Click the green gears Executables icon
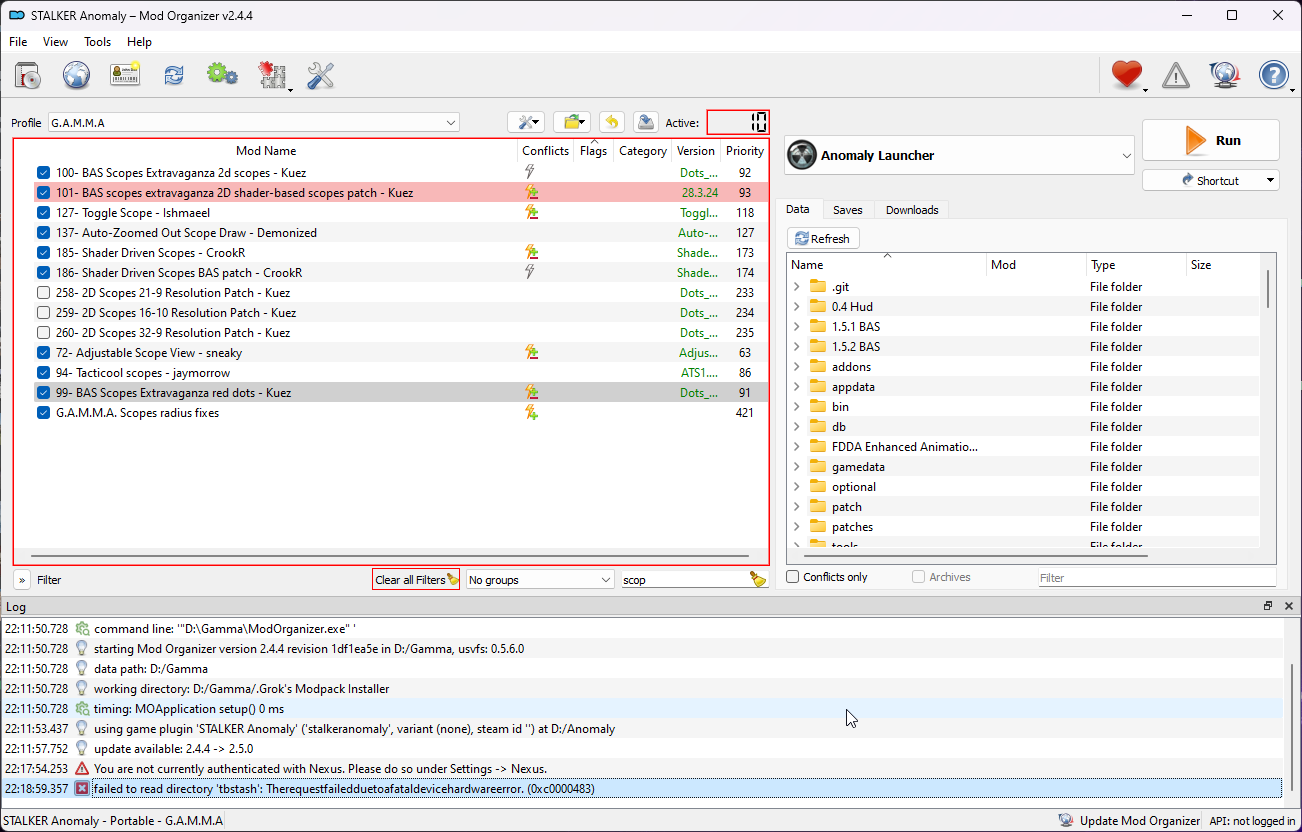Viewport: 1302px width, 832px height. [222, 76]
